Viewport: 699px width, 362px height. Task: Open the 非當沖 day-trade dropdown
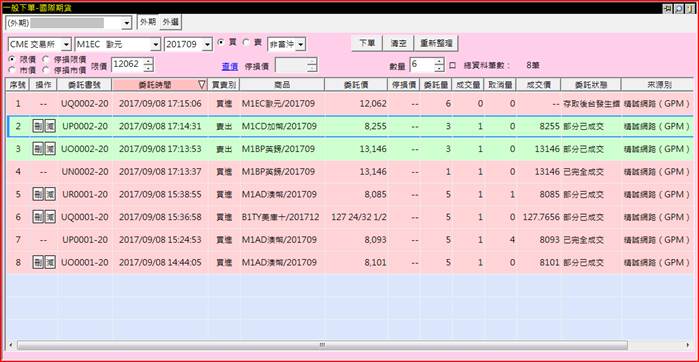[x=301, y=44]
